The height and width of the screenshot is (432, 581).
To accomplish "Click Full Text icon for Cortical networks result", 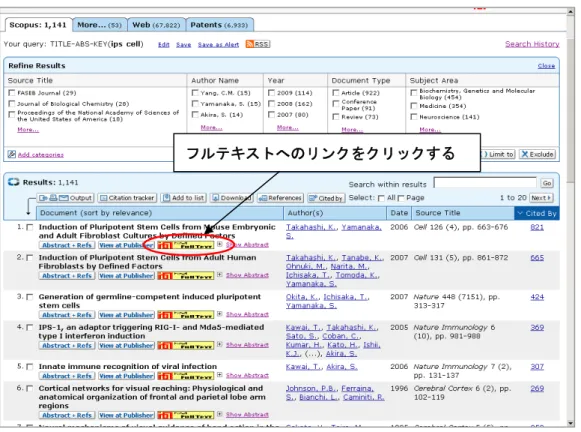I will pyautogui.click(x=185, y=415).
